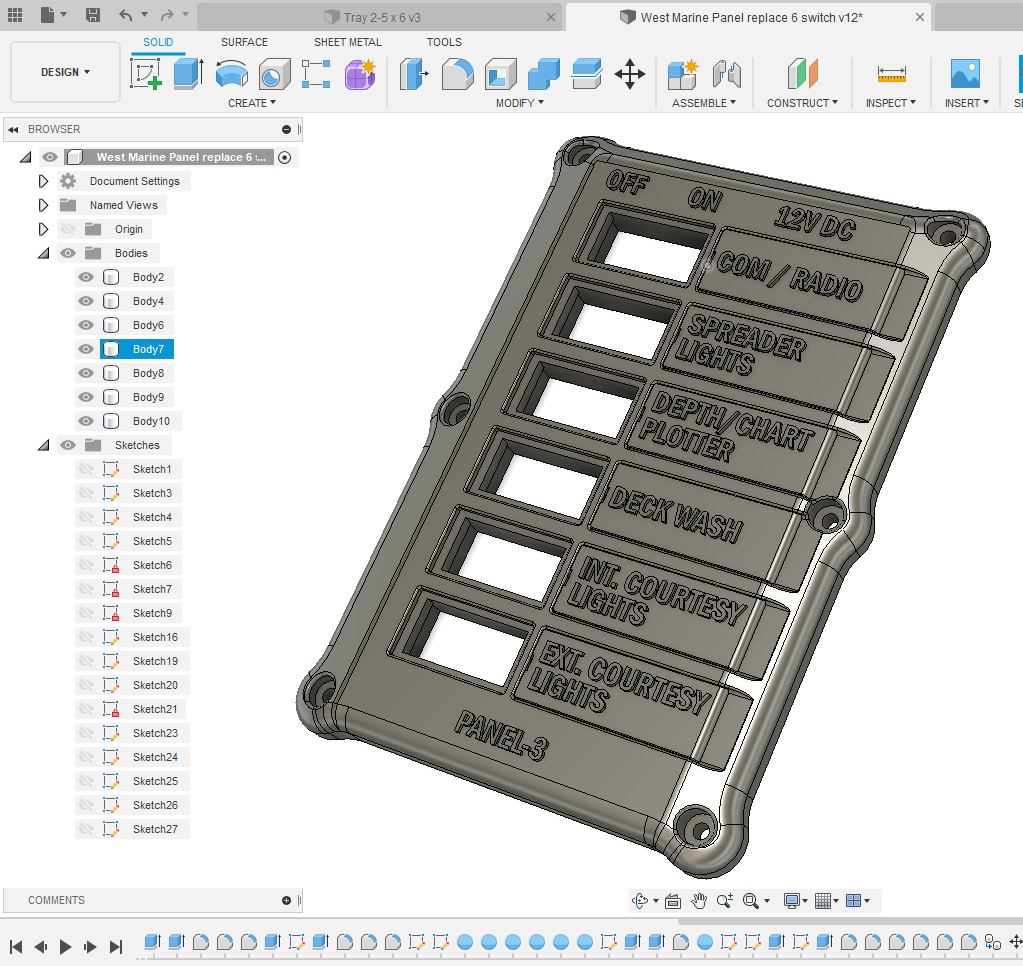Image resolution: width=1023 pixels, height=966 pixels.
Task: Show the Origin folder
Action: pyautogui.click(x=68, y=229)
